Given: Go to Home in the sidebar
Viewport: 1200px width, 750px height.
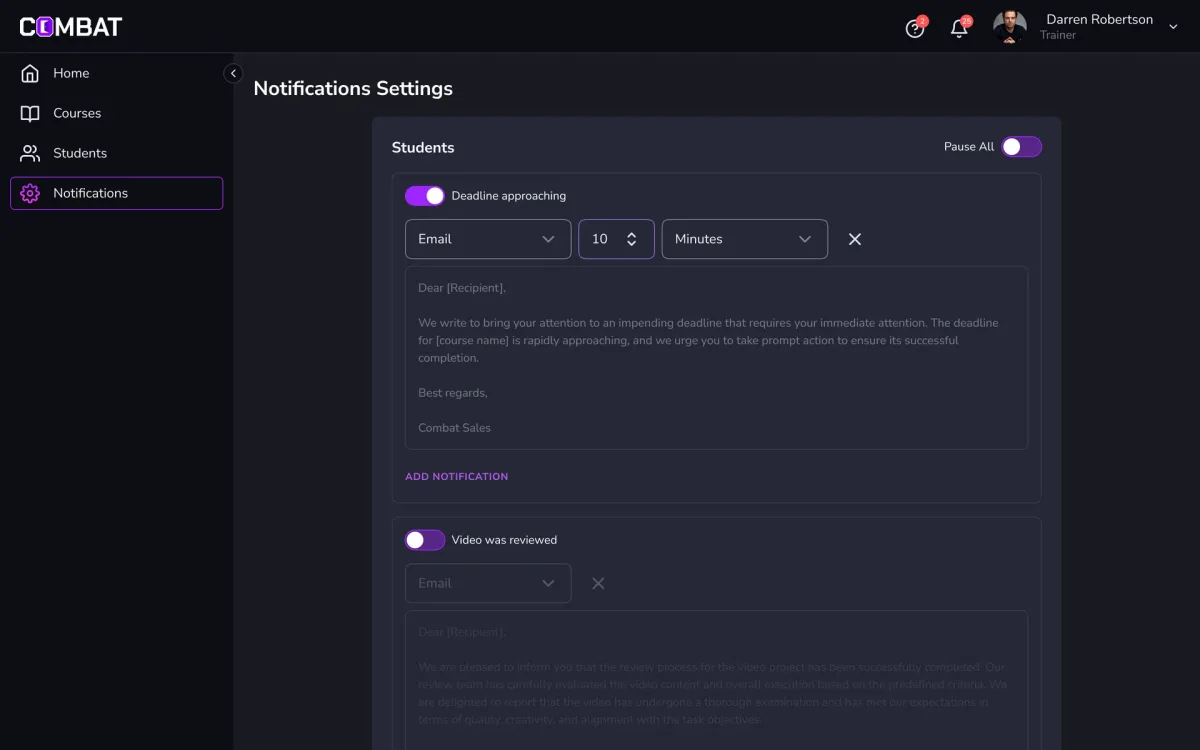Looking at the screenshot, I should point(116,73).
